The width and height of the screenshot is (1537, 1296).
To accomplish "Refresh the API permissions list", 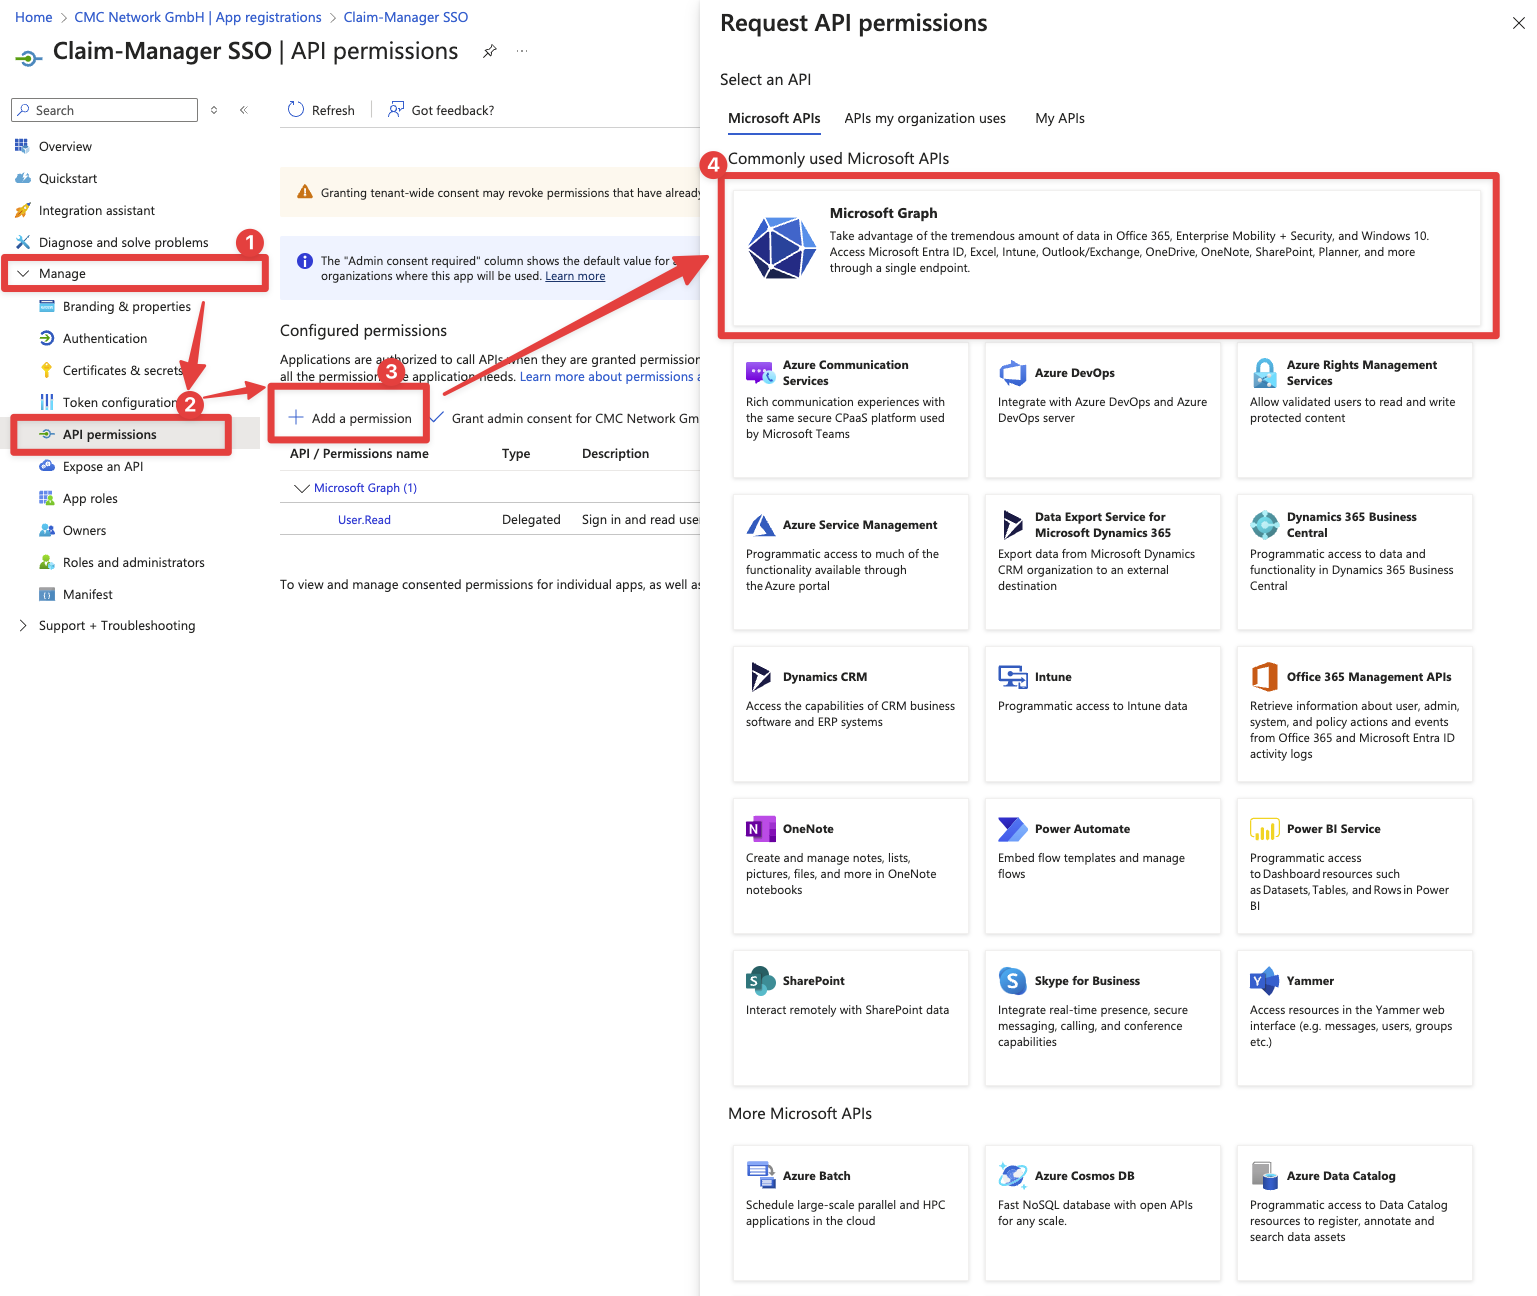I will (x=321, y=110).
